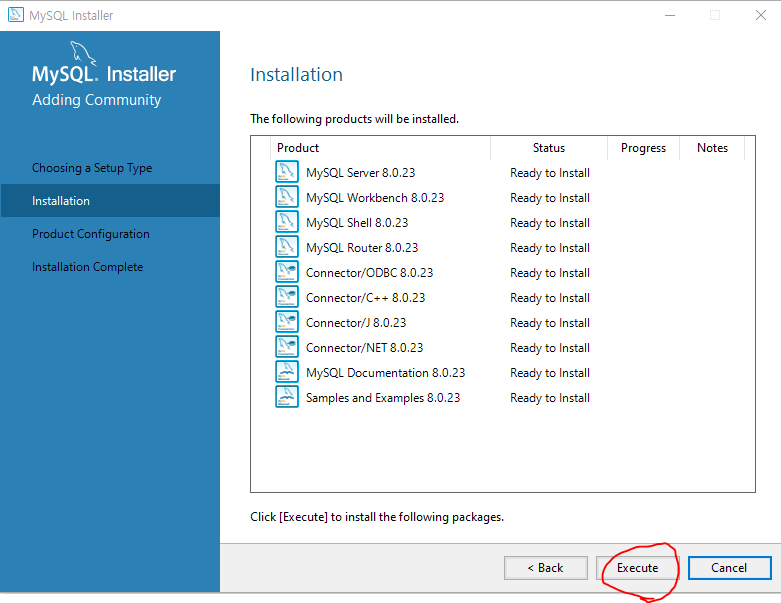
Task: Open the Product Configuration step
Action: click(x=91, y=234)
